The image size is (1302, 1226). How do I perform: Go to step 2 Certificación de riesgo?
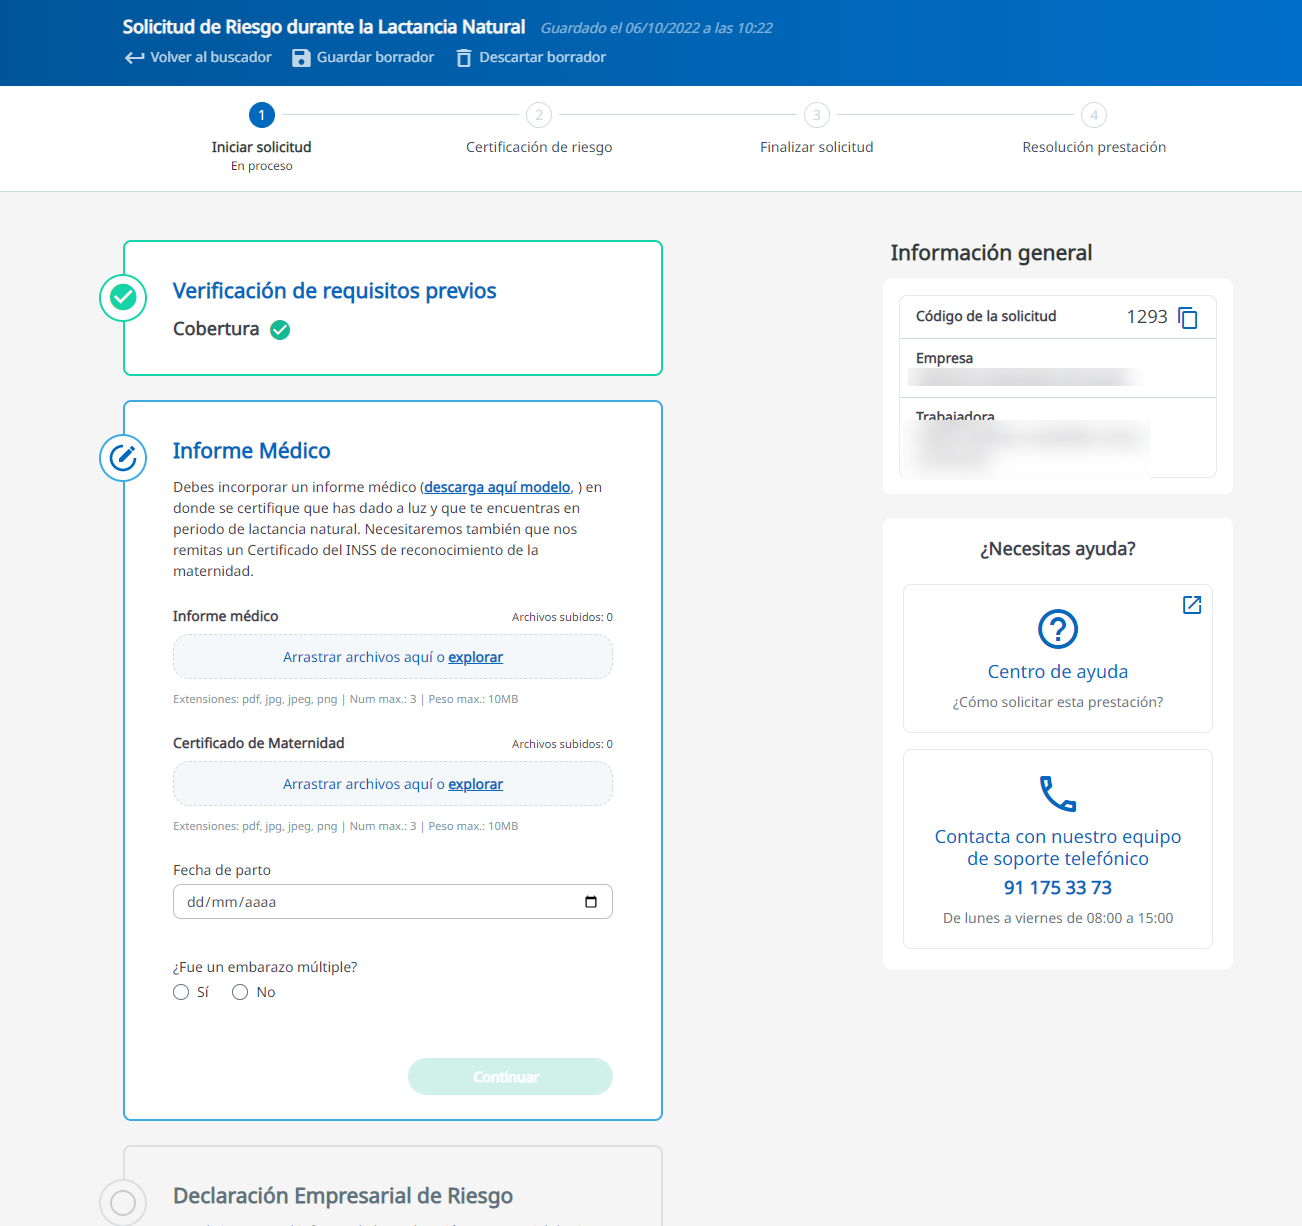point(539,115)
